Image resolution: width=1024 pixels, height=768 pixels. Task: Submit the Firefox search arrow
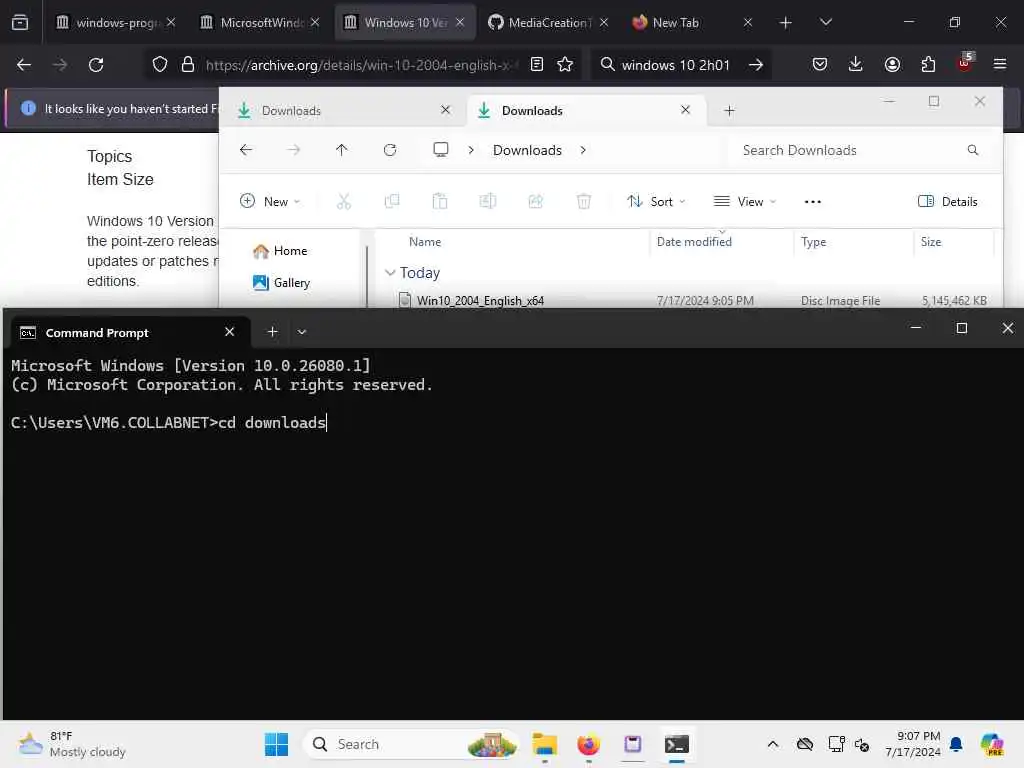click(756, 65)
